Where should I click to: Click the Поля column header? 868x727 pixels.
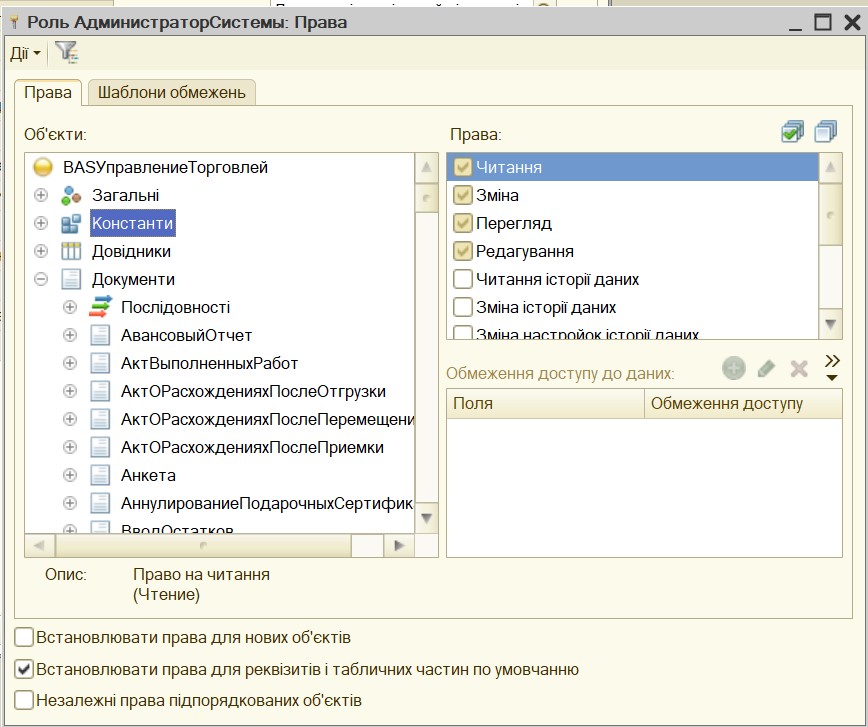coord(545,404)
